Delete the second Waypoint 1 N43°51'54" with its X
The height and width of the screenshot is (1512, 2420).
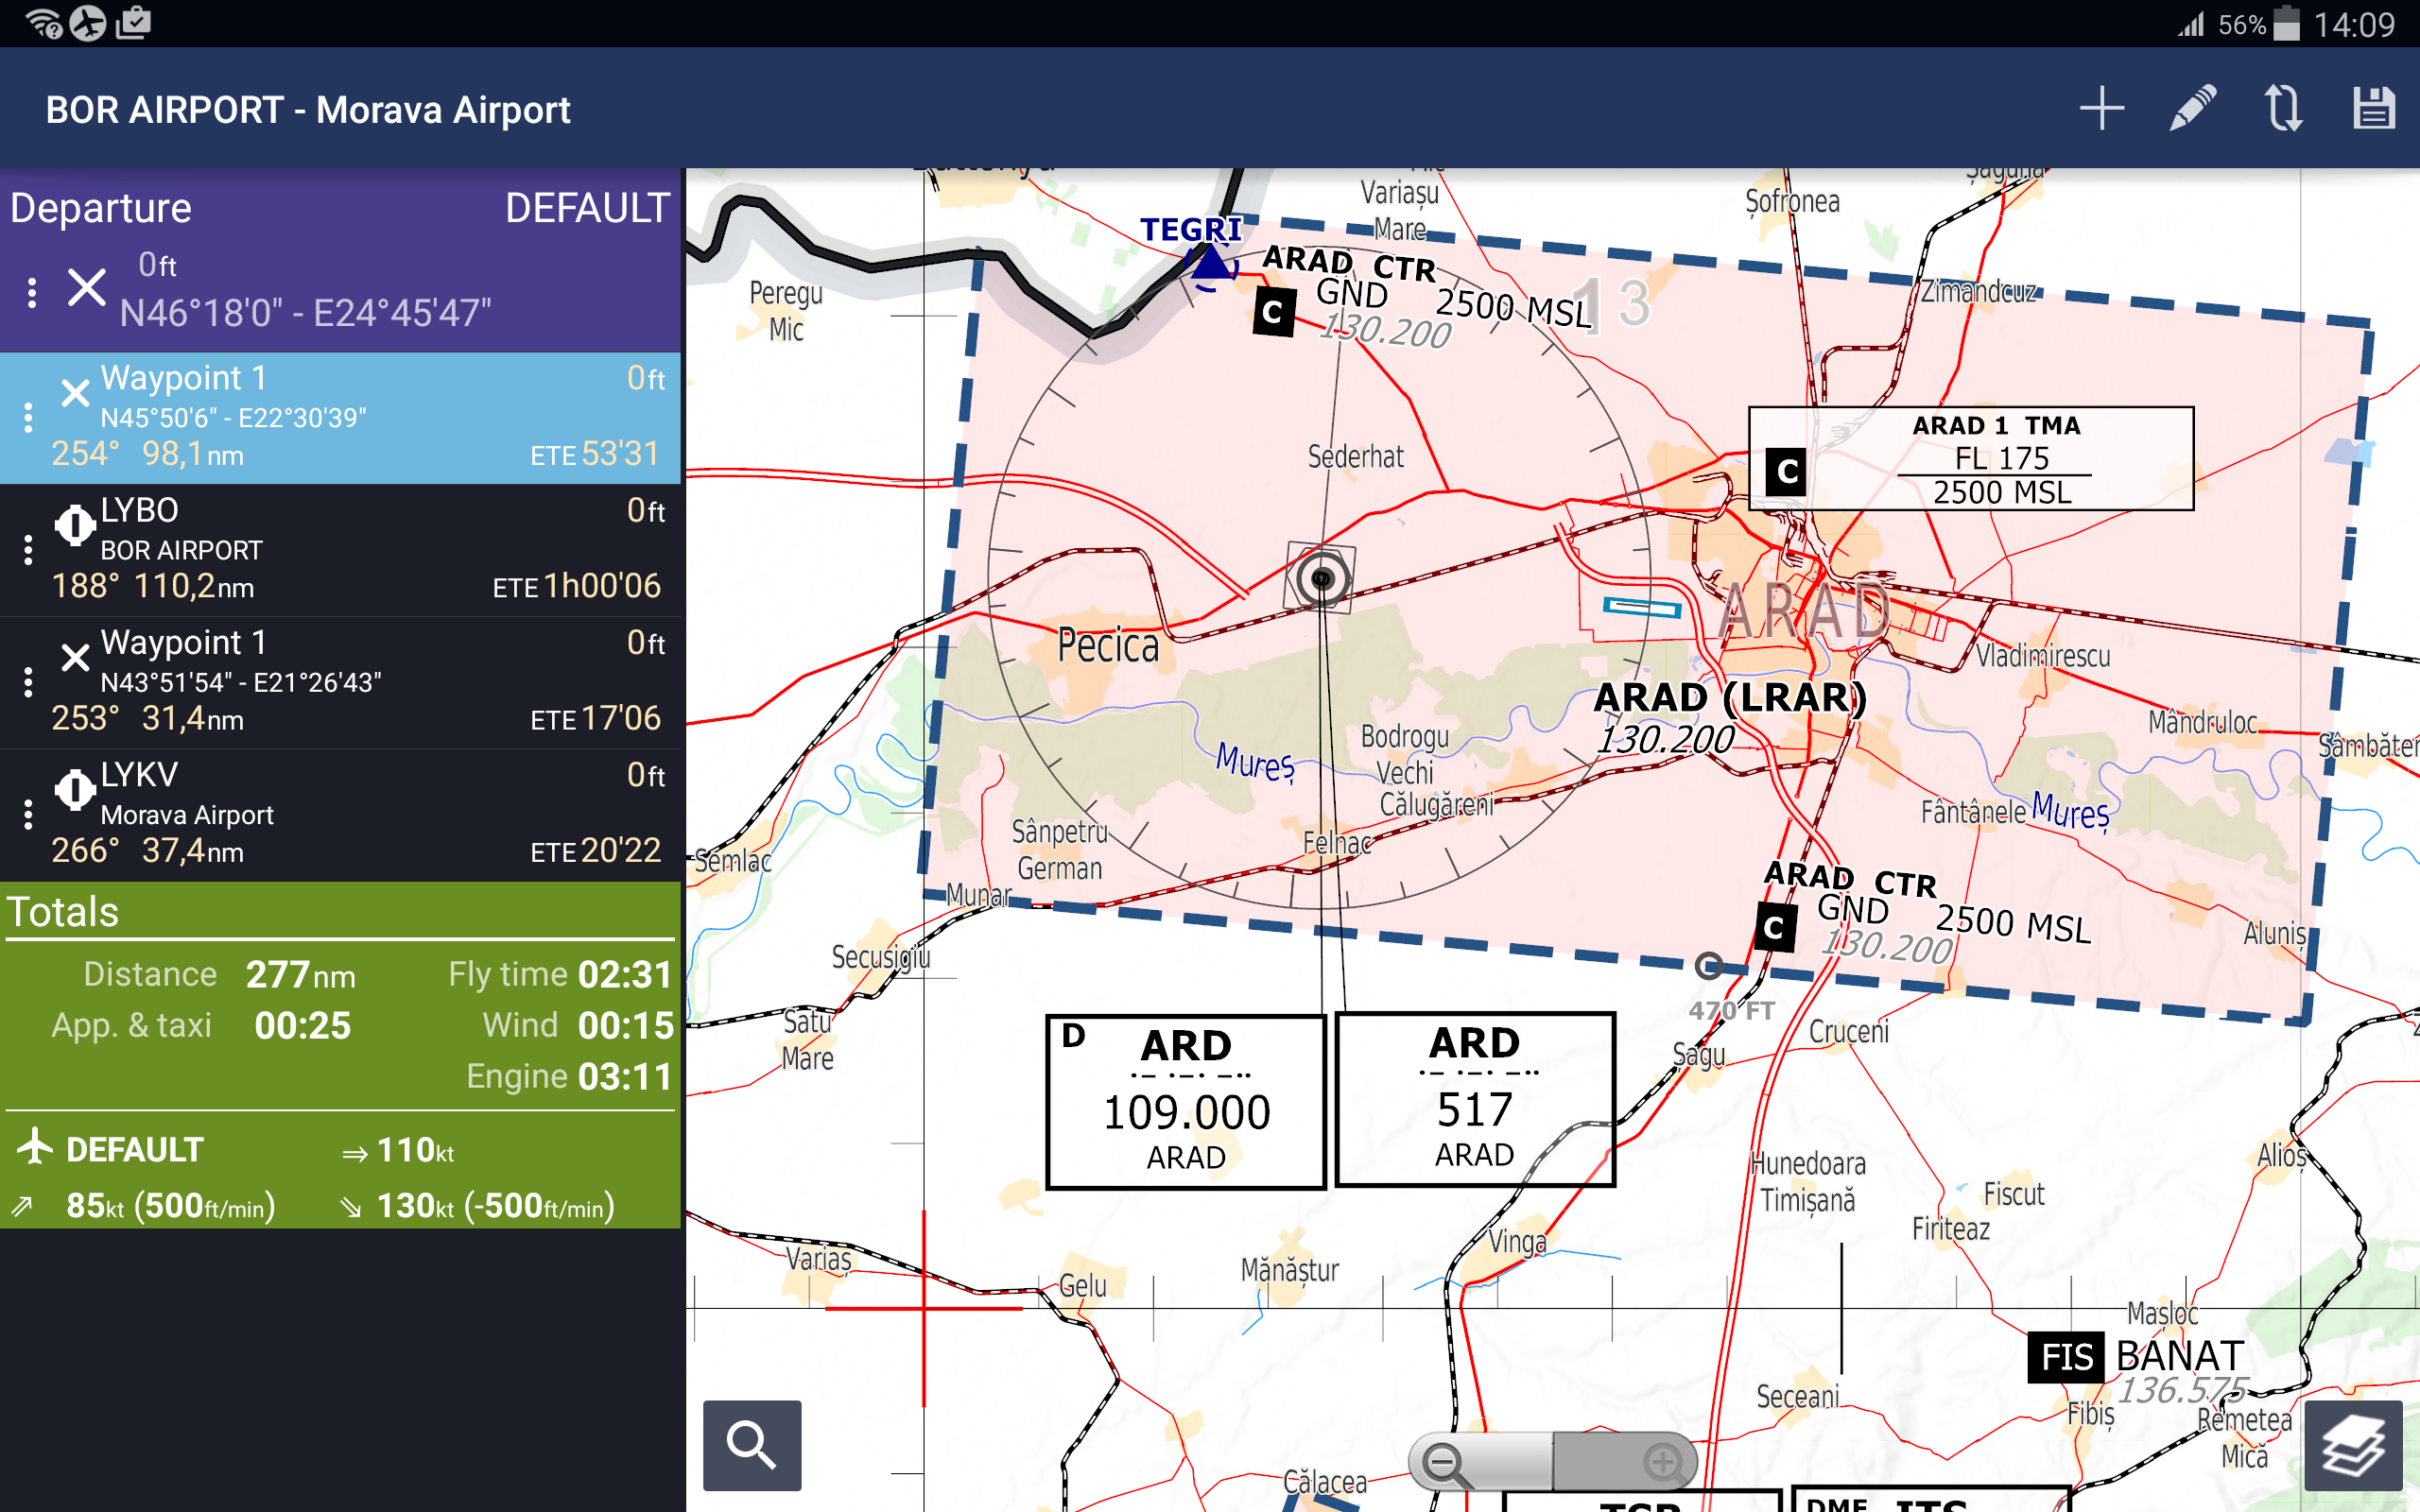point(75,657)
